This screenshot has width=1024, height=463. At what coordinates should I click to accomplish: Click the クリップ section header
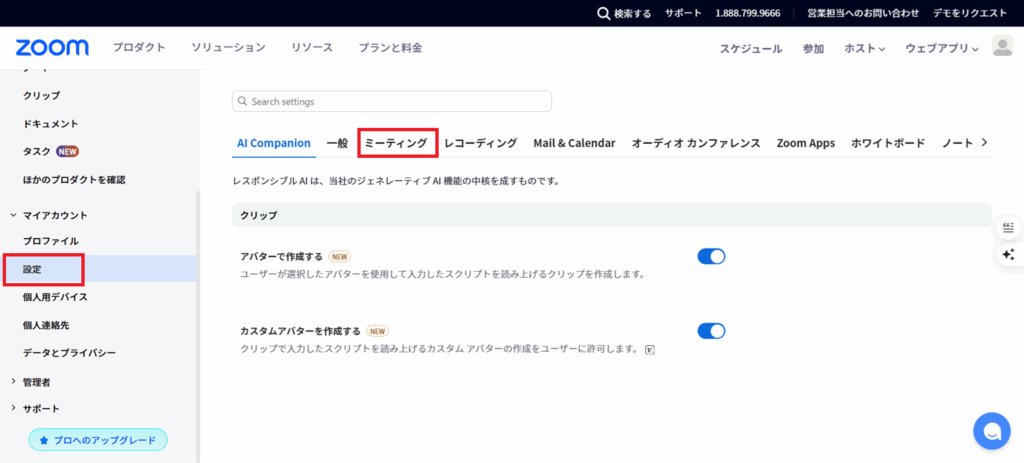click(x=612, y=215)
